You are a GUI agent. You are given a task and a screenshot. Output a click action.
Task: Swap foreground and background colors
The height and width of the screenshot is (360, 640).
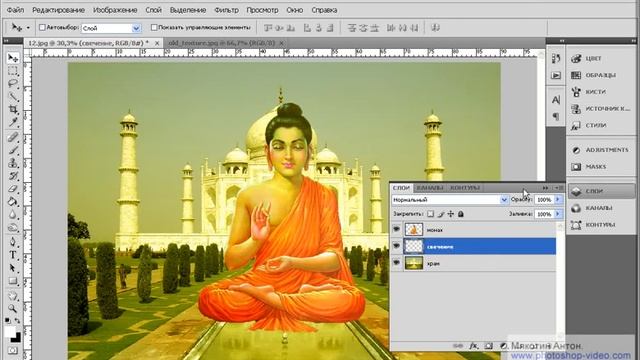point(17,321)
